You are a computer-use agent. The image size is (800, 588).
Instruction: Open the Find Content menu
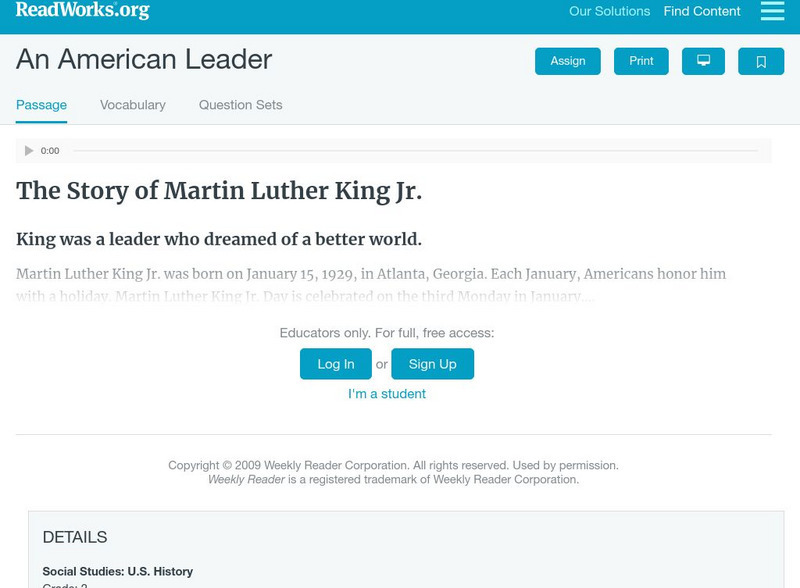click(x=702, y=12)
